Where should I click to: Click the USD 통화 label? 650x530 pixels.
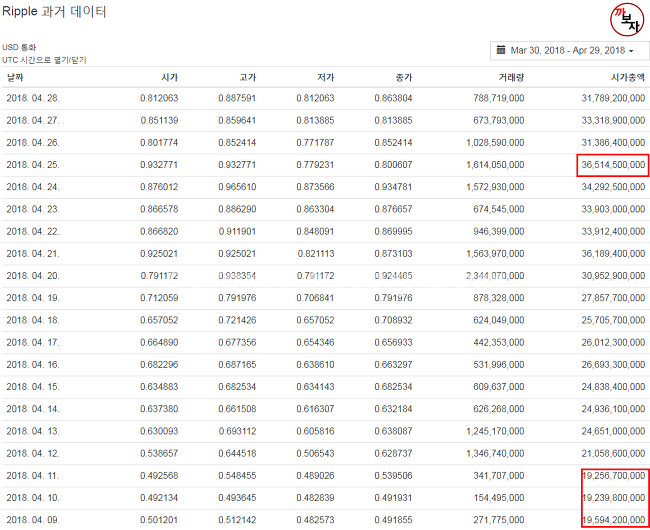[x=19, y=47]
